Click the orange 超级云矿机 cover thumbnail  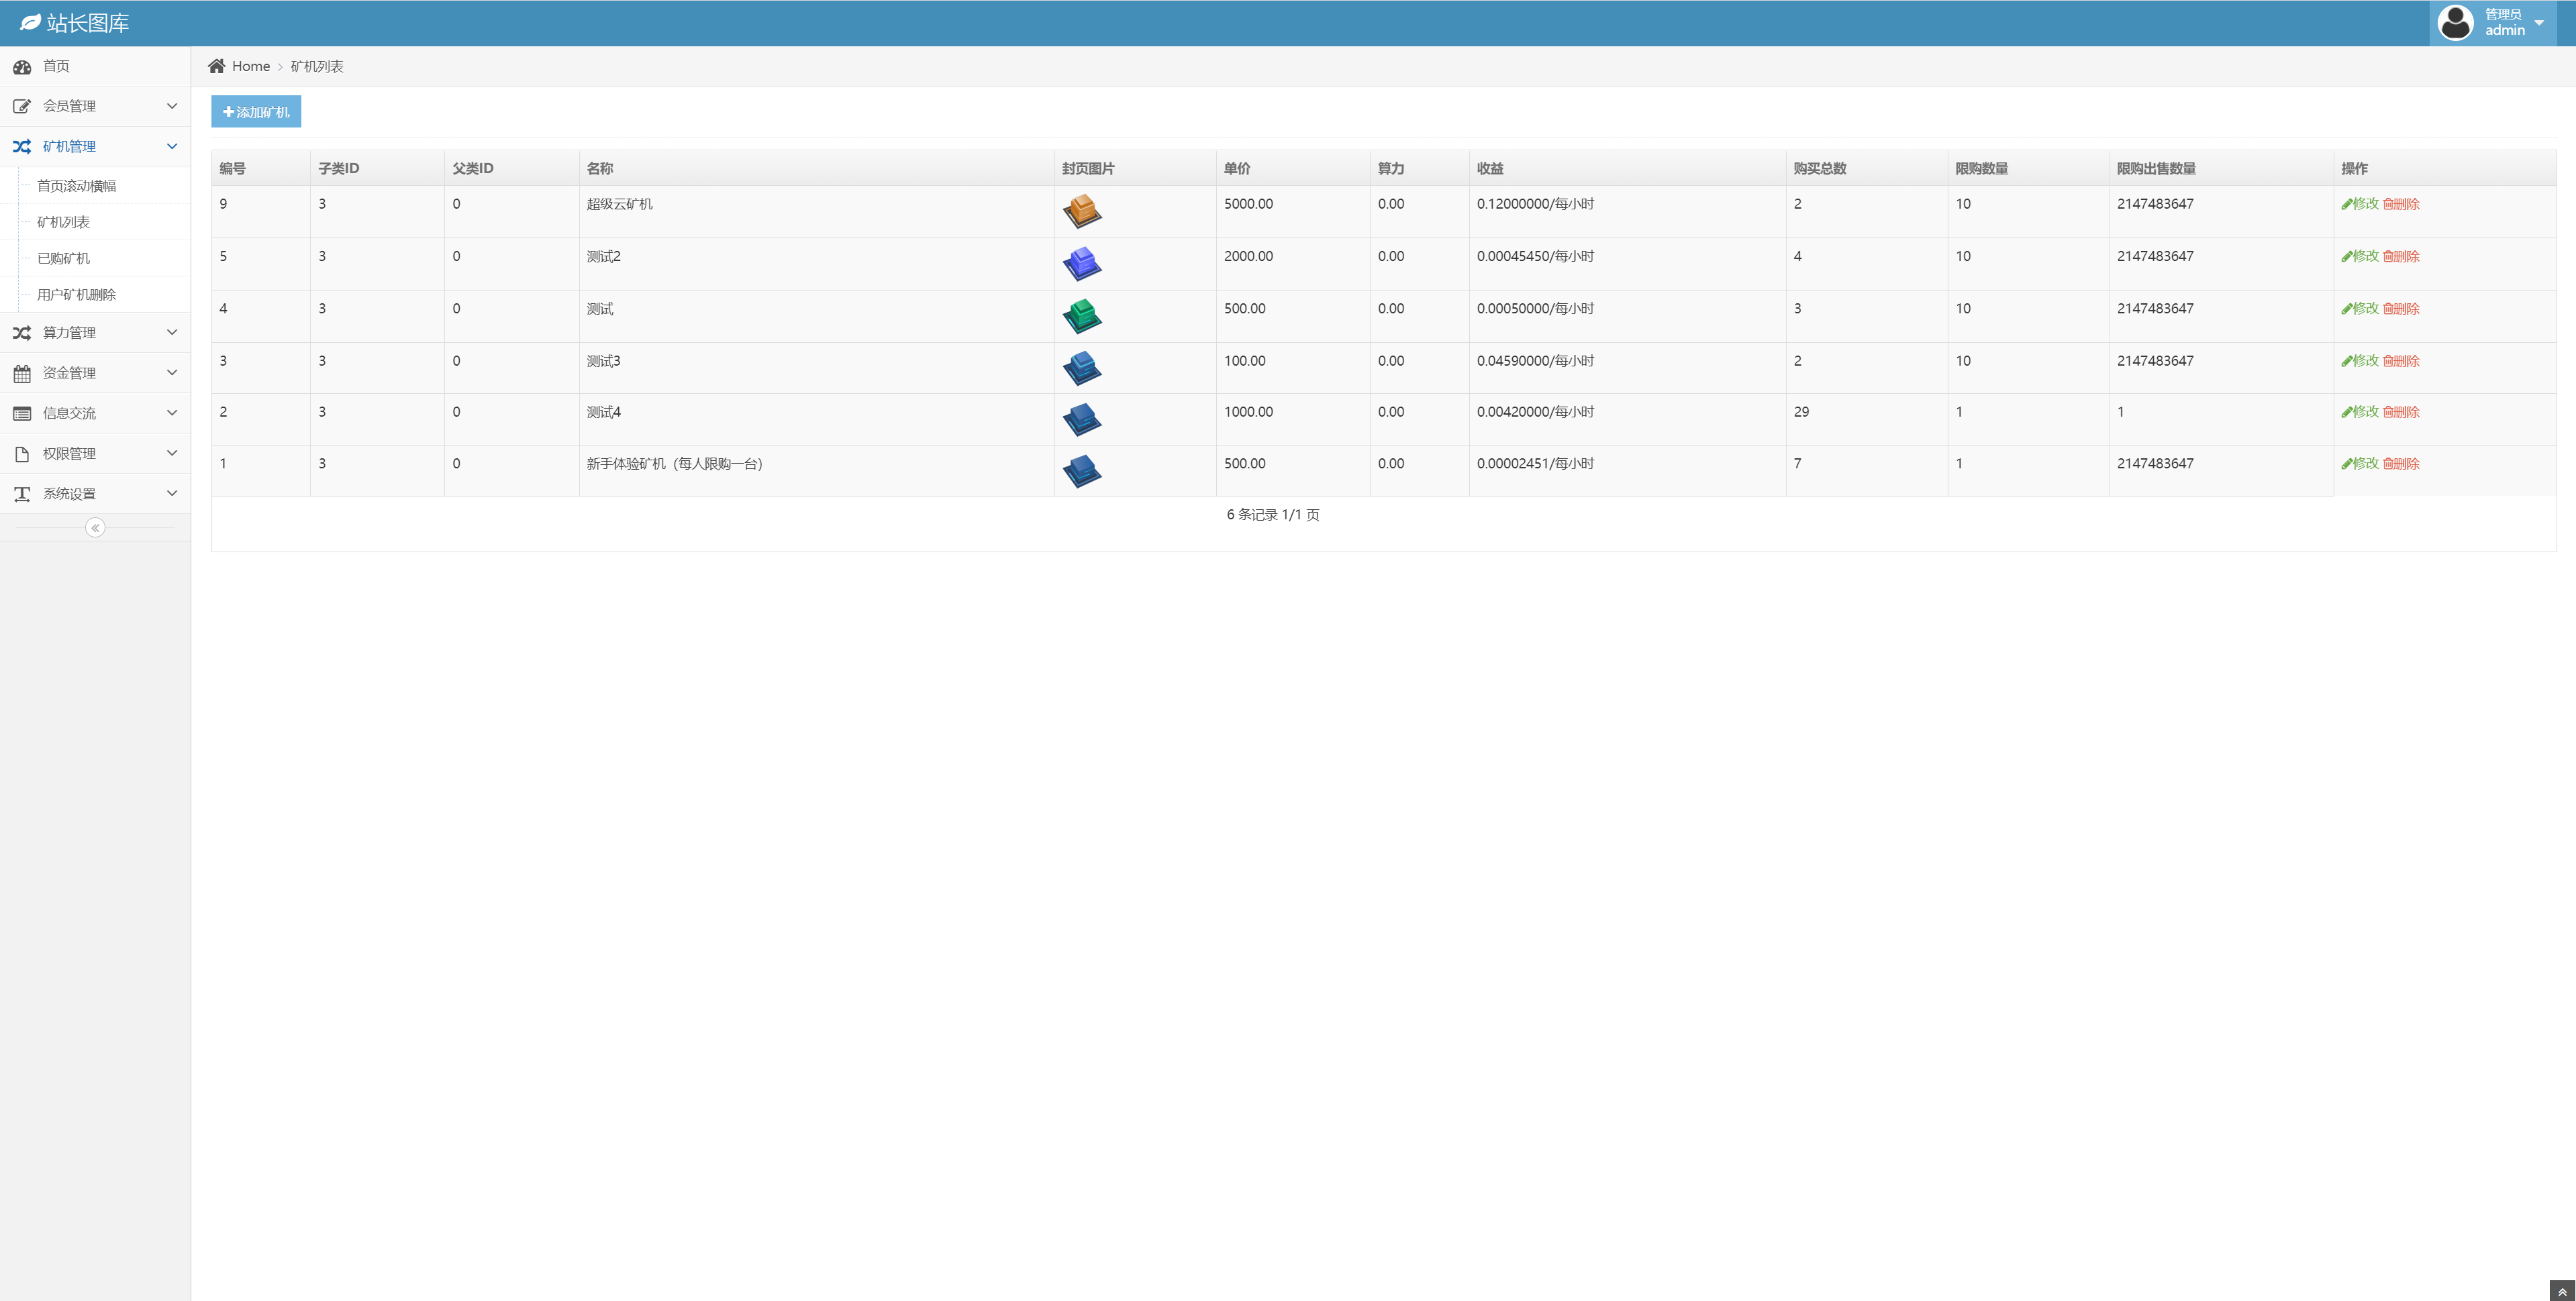[x=1081, y=211]
